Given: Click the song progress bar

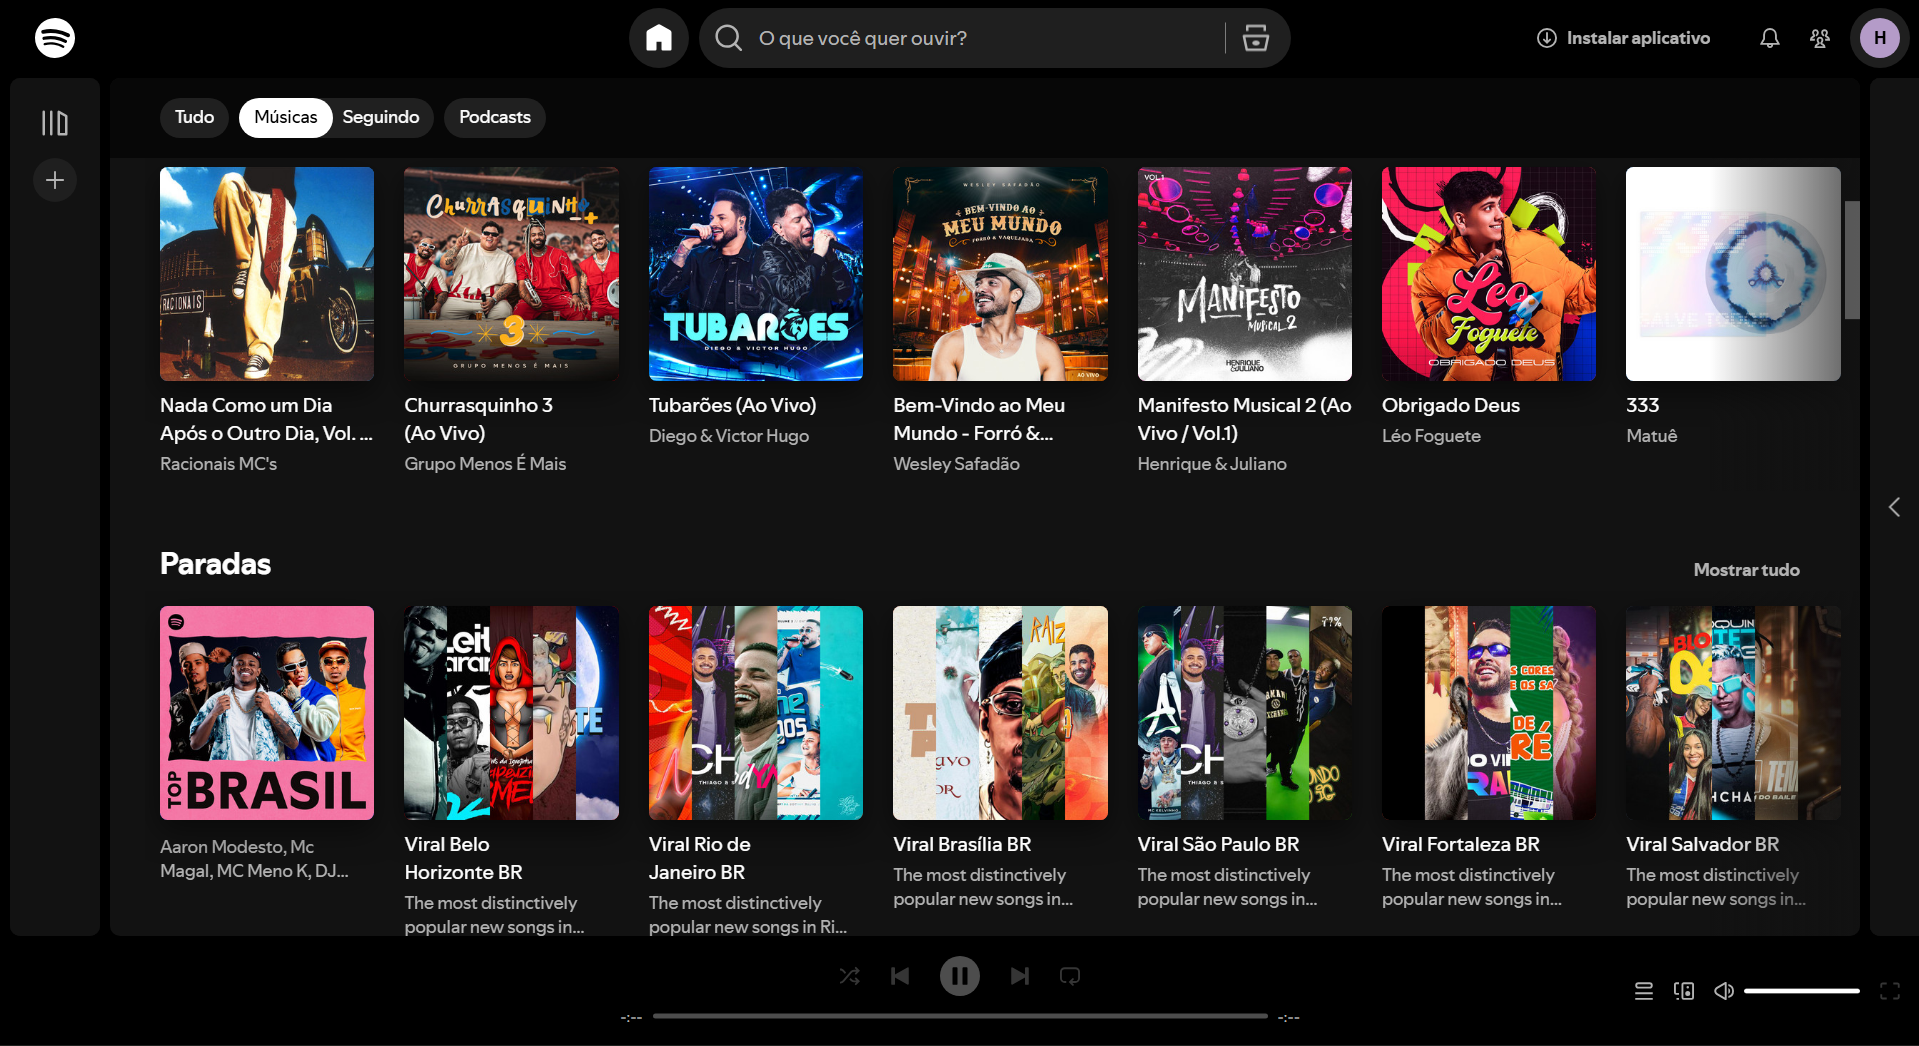Looking at the screenshot, I should click(960, 1016).
